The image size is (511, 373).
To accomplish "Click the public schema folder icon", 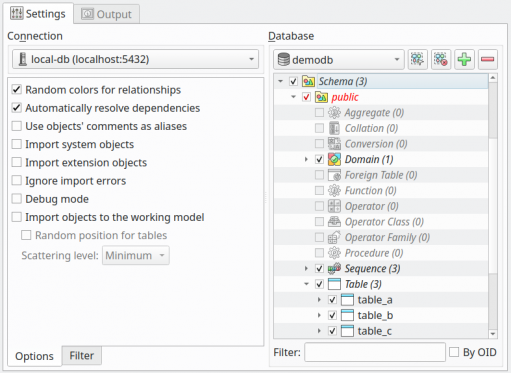I will point(321,97).
